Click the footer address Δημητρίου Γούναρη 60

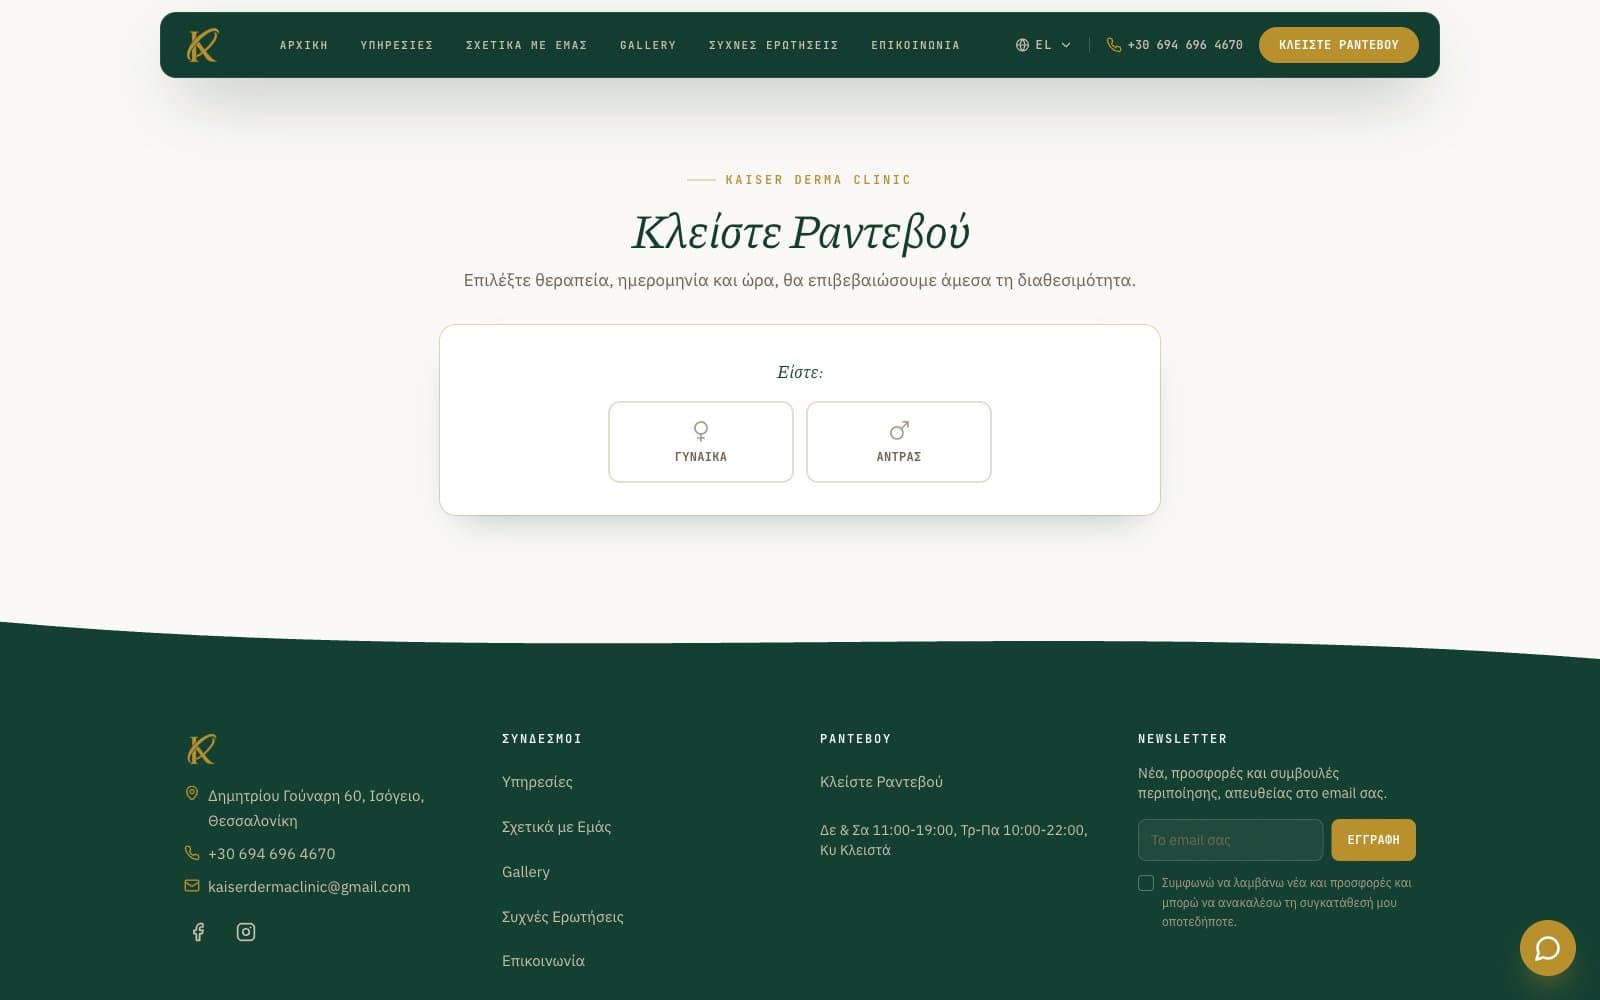[316, 808]
